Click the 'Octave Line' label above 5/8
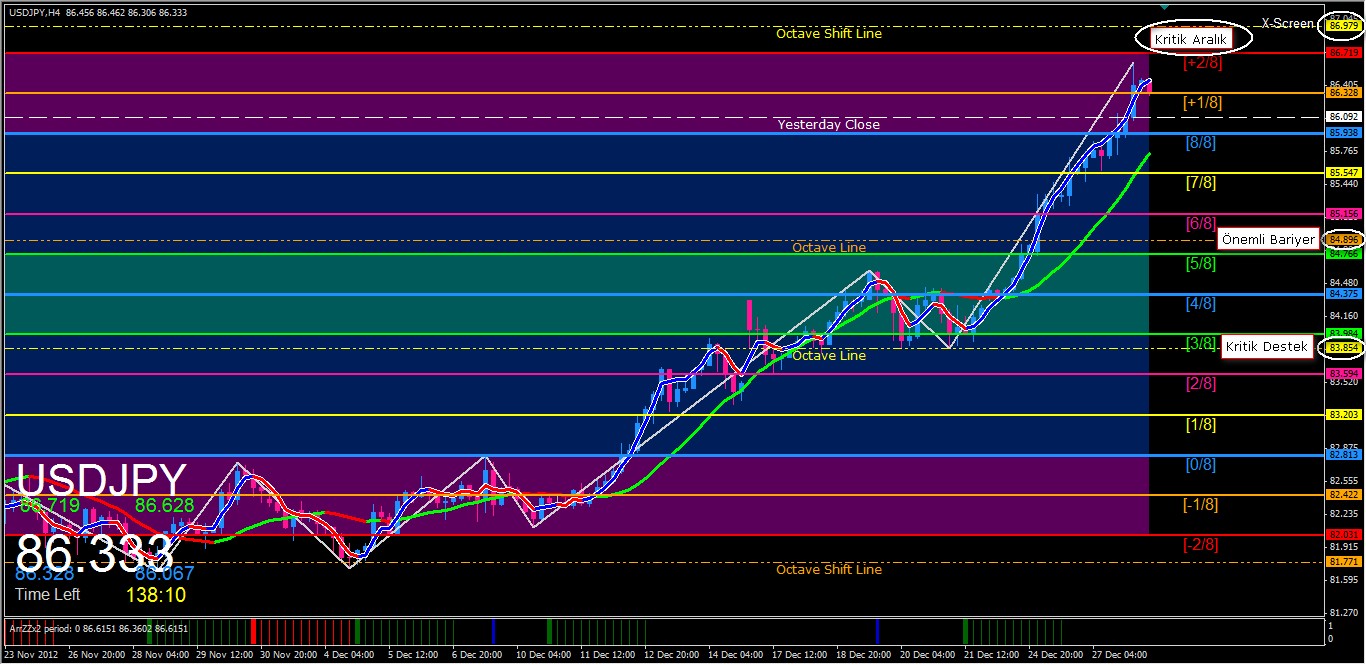This screenshot has width=1366, height=665. 828,247
